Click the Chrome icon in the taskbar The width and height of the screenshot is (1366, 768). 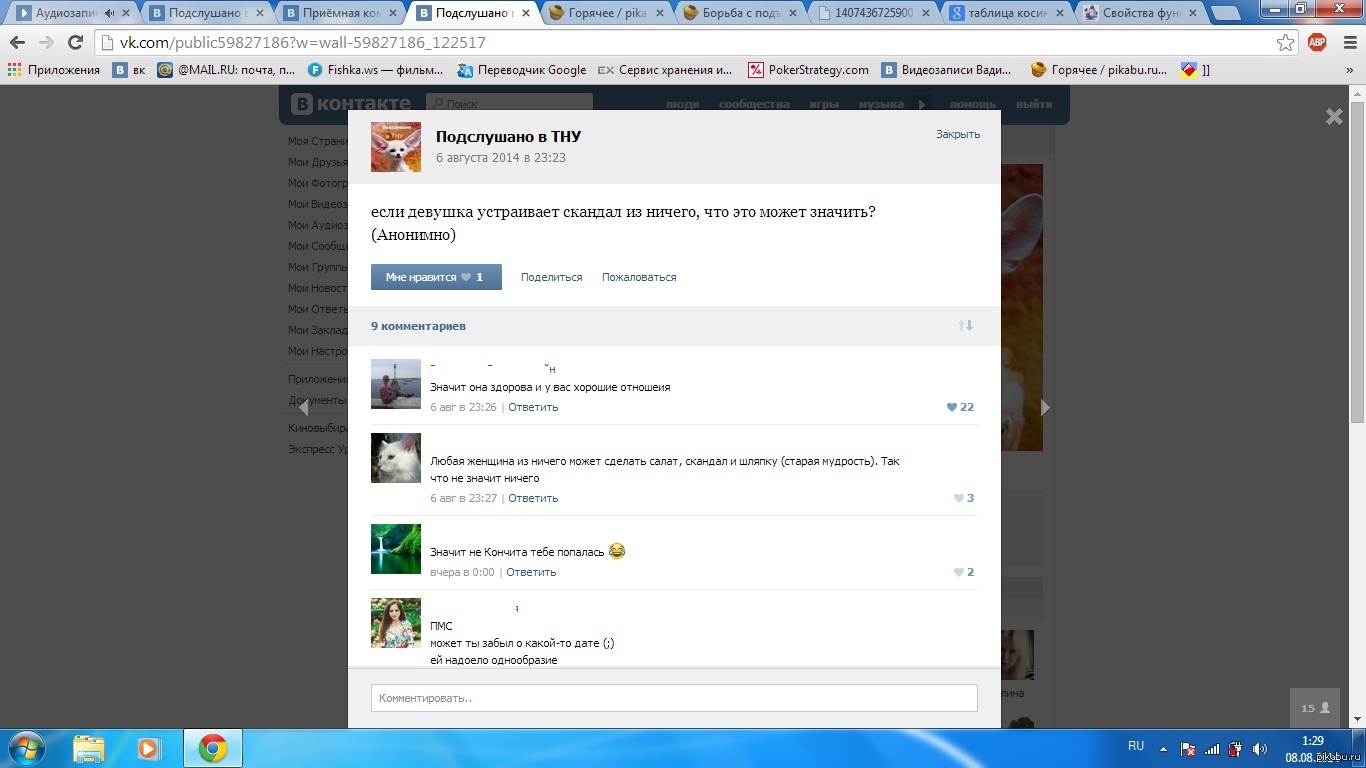(212, 748)
